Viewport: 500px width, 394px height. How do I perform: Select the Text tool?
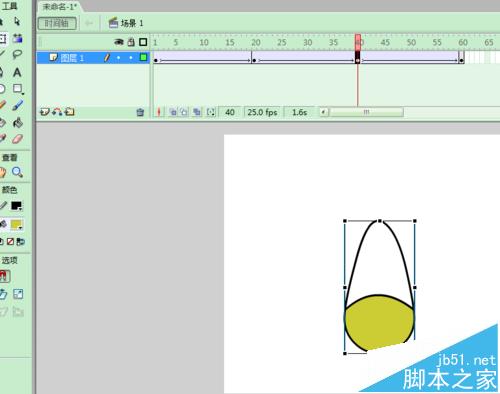(17, 72)
